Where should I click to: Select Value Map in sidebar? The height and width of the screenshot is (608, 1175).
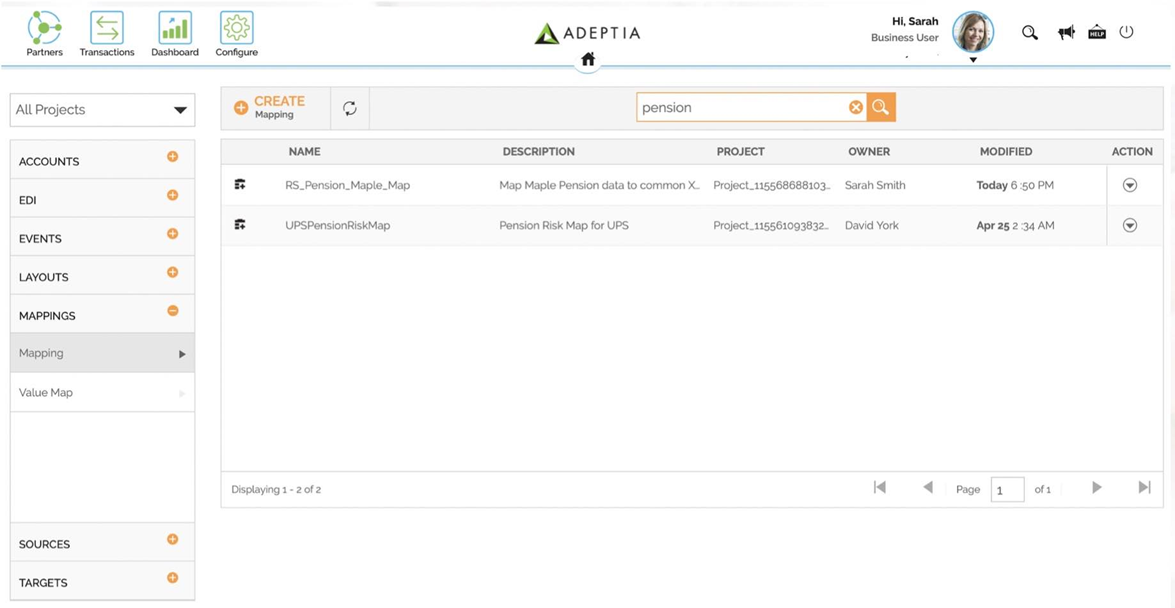pos(46,393)
